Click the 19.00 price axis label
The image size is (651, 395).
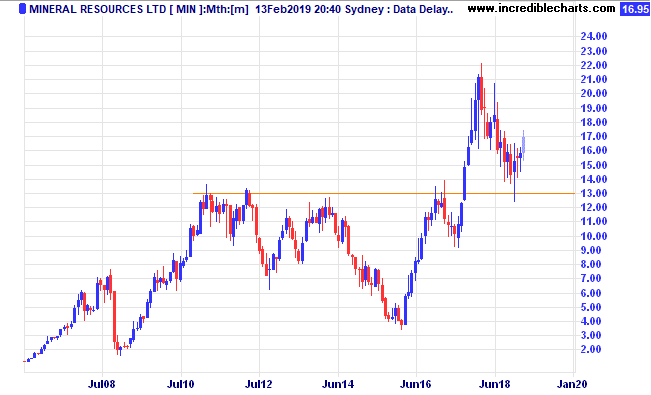(x=594, y=108)
